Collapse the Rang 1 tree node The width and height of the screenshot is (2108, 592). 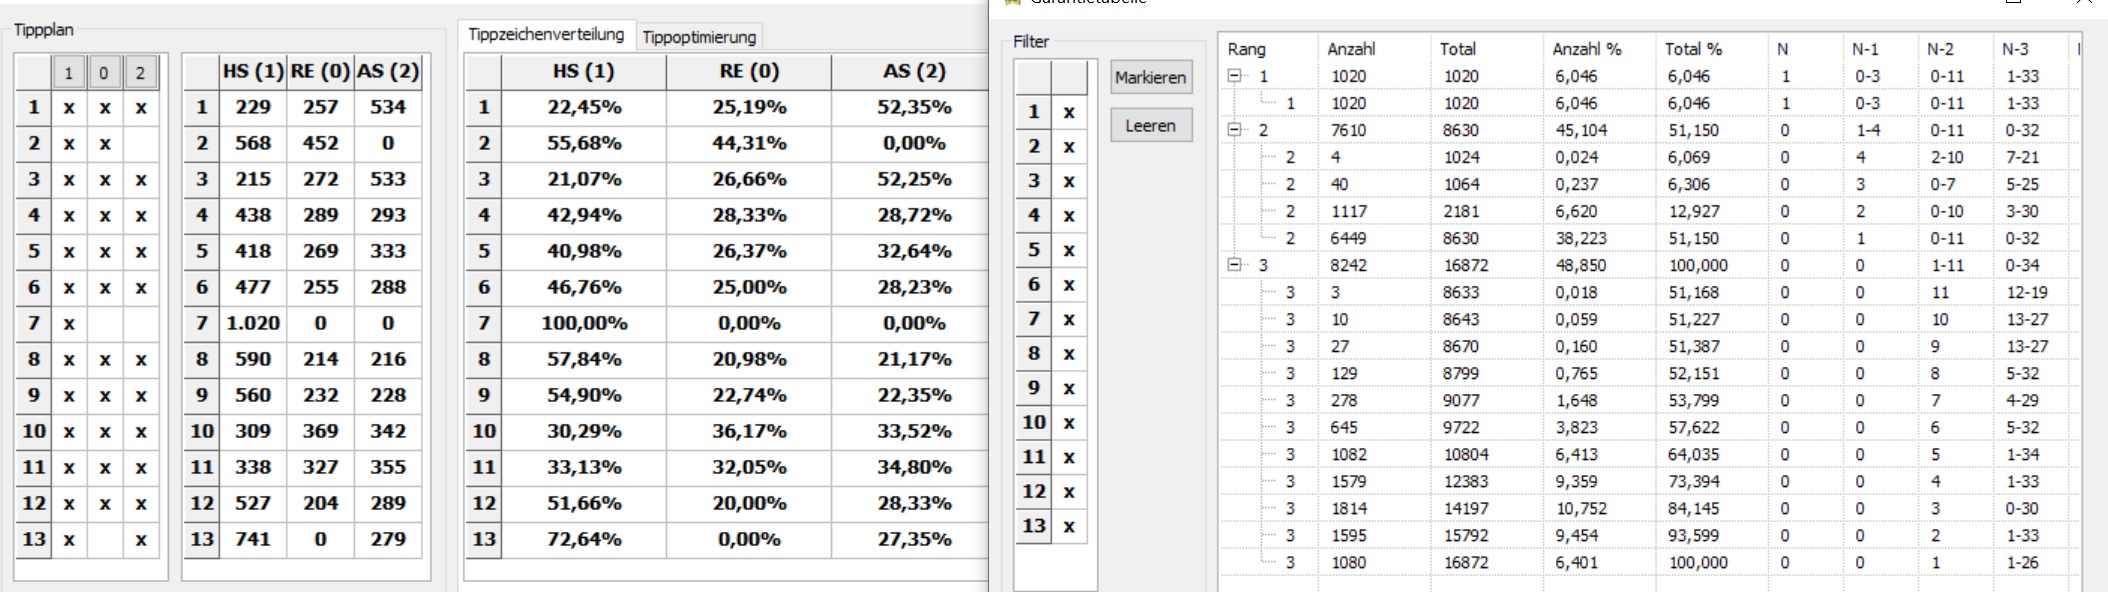coord(1234,76)
